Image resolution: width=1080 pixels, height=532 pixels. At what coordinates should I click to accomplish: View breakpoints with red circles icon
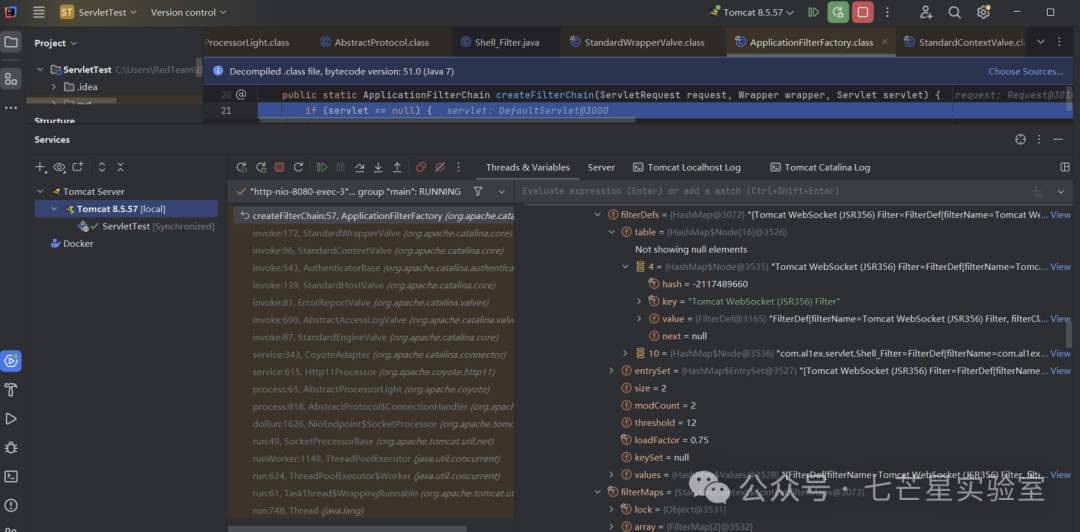pyautogui.click(x=421, y=167)
